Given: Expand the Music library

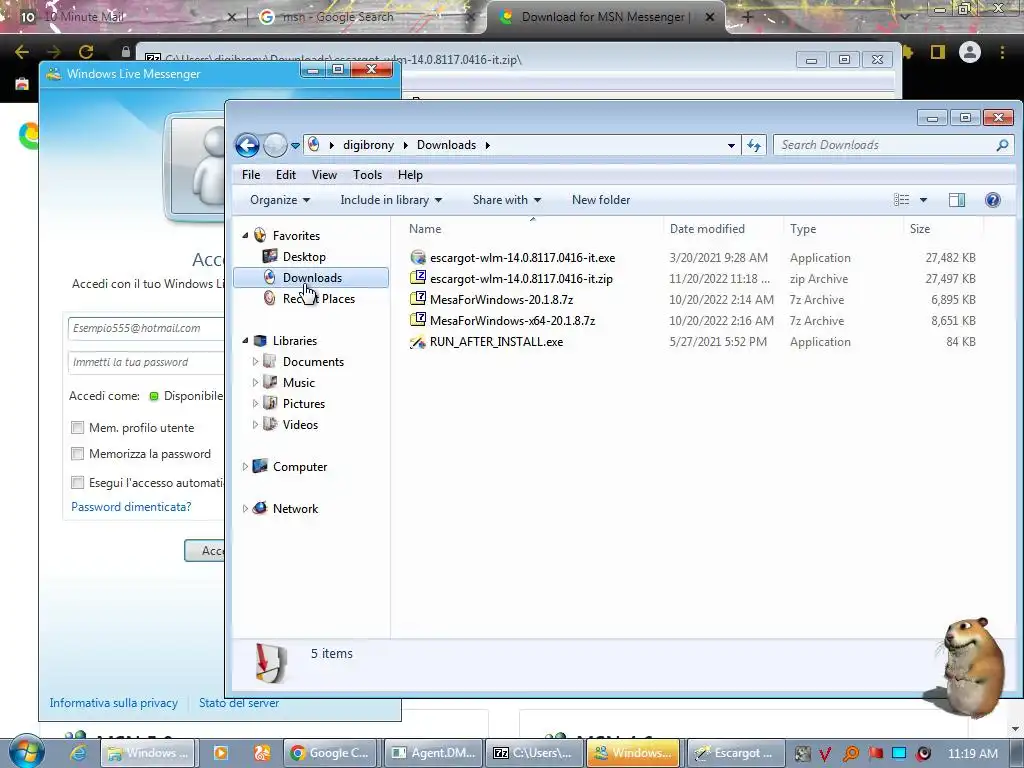Looking at the screenshot, I should [x=255, y=383].
